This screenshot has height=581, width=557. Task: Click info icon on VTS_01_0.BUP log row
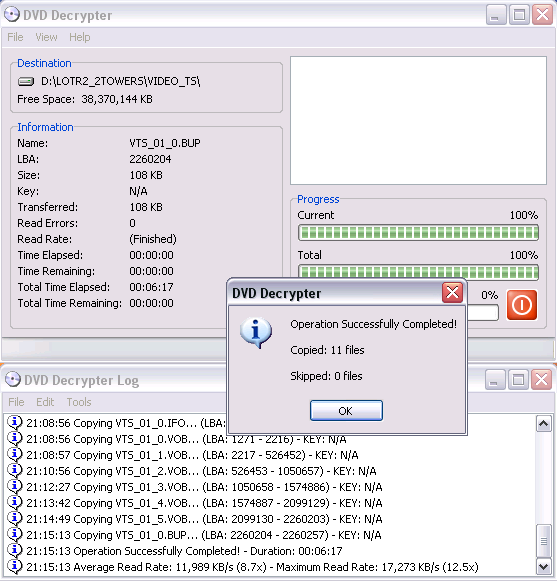[15, 535]
